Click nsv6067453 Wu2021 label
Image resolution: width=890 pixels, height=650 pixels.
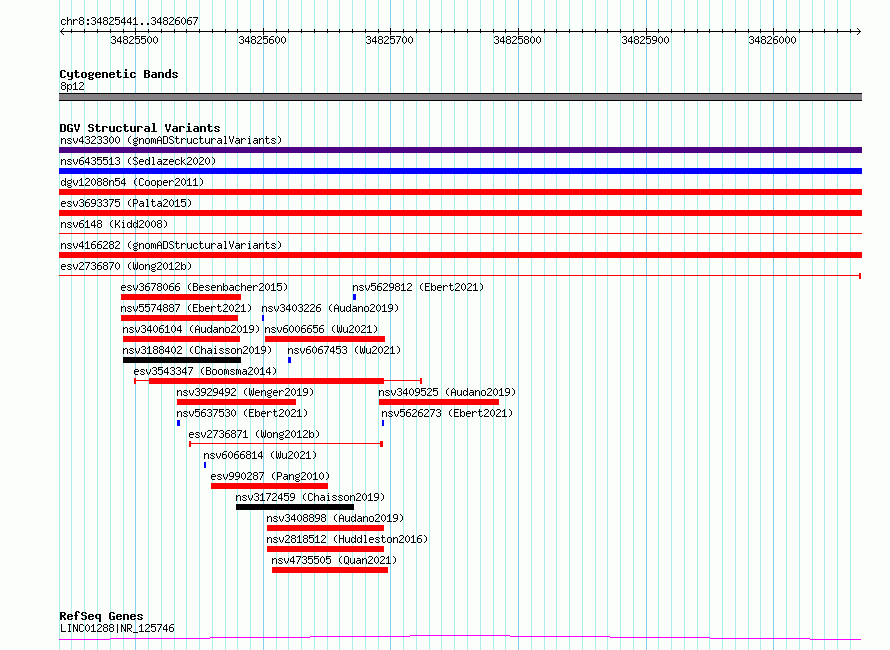344,350
